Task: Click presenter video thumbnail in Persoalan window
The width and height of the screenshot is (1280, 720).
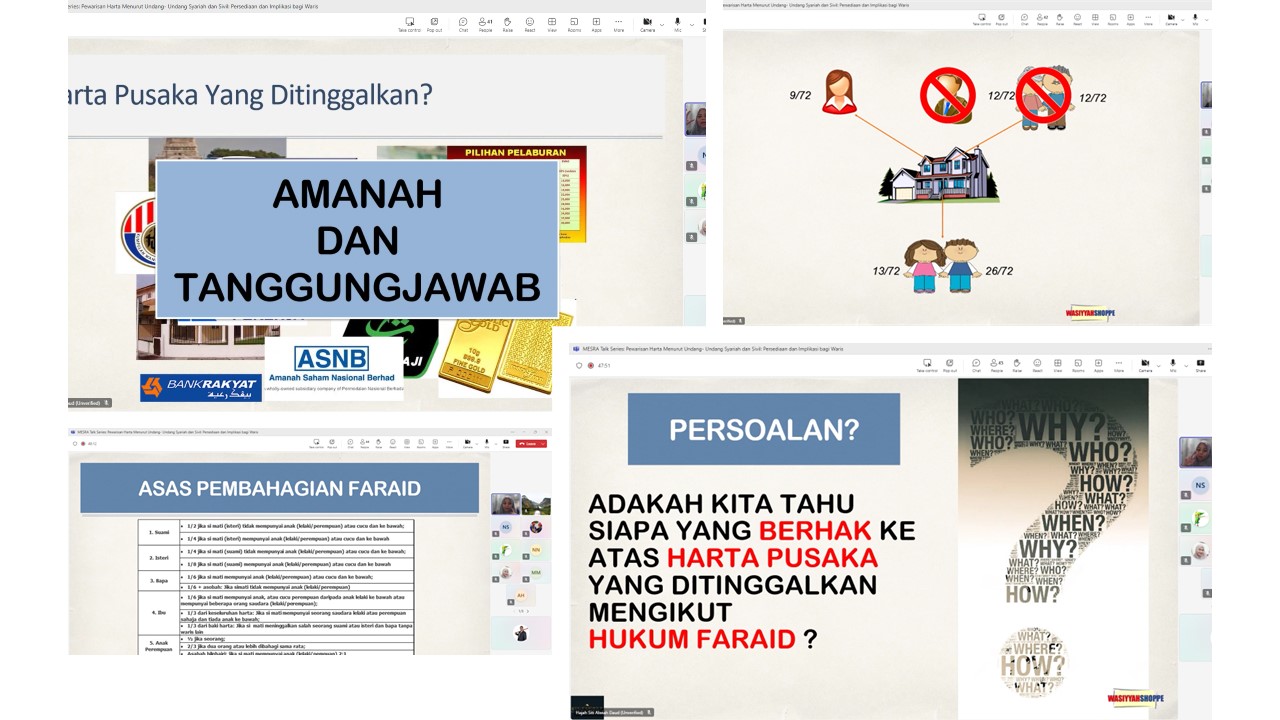Action: (x=1195, y=452)
